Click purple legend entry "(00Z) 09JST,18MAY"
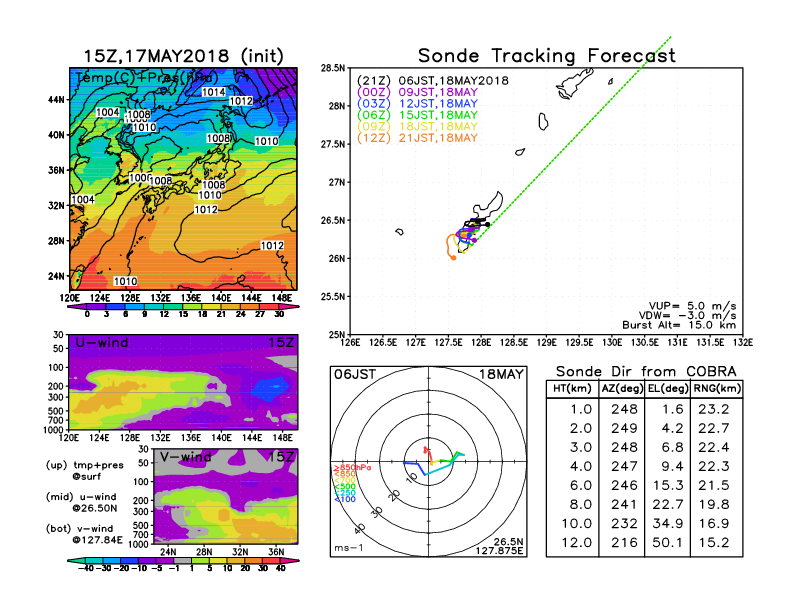This screenshot has height=612, width=792. [x=417, y=92]
